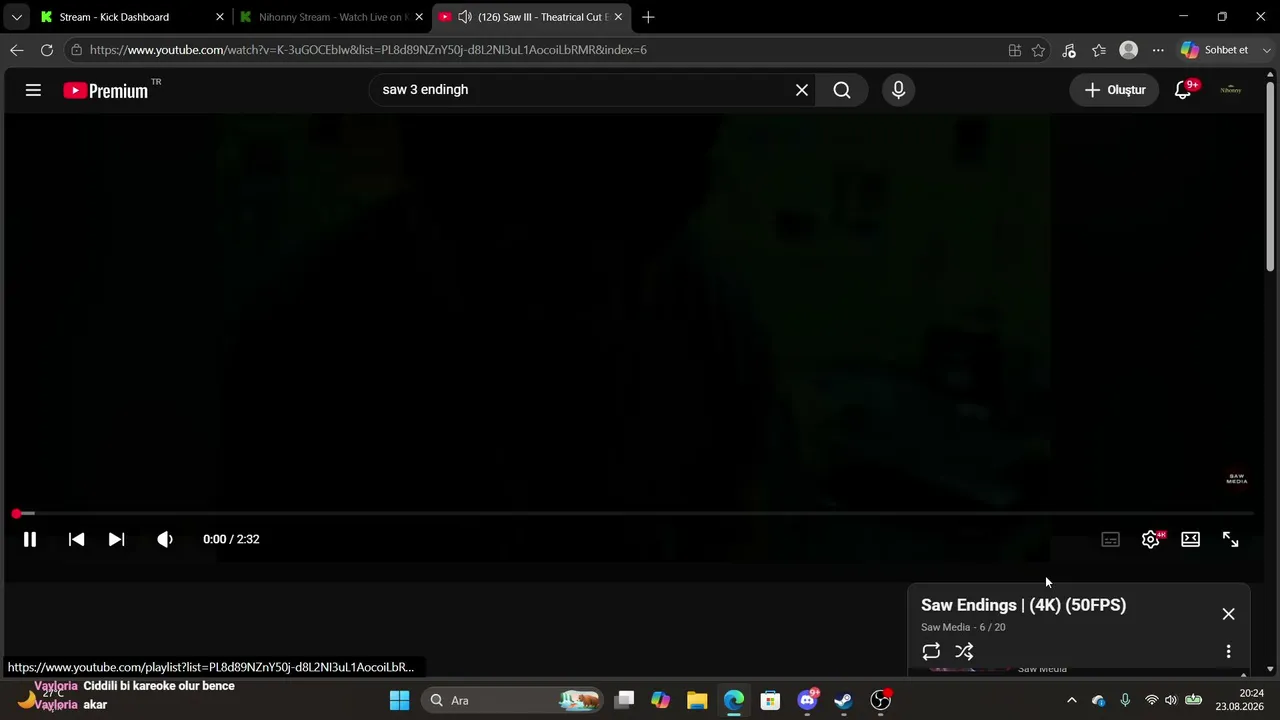Click the Oluştur create button
1280x720 pixels.
pyautogui.click(x=1114, y=90)
